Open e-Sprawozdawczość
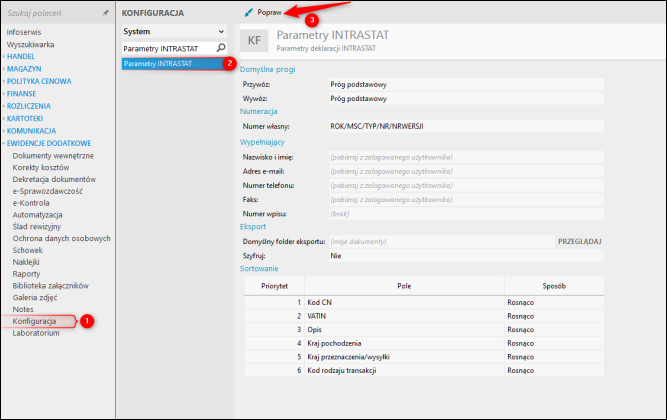This screenshot has height=420, width=667. [x=48, y=191]
